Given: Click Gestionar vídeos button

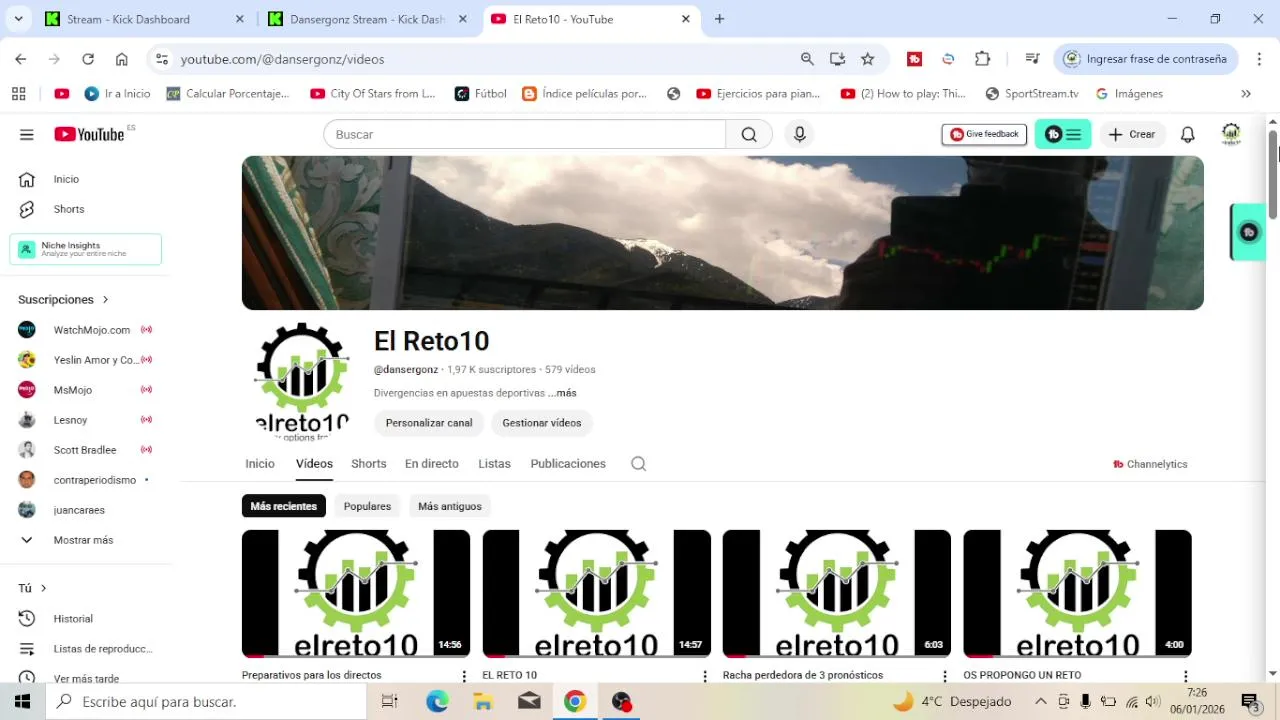Looking at the screenshot, I should (x=542, y=423).
